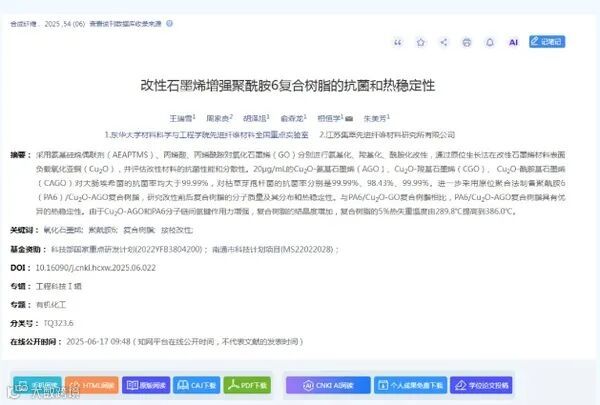Viewport: 600px width, 405px height.
Task: Click the fund text MS22022028
Action: coord(307,249)
